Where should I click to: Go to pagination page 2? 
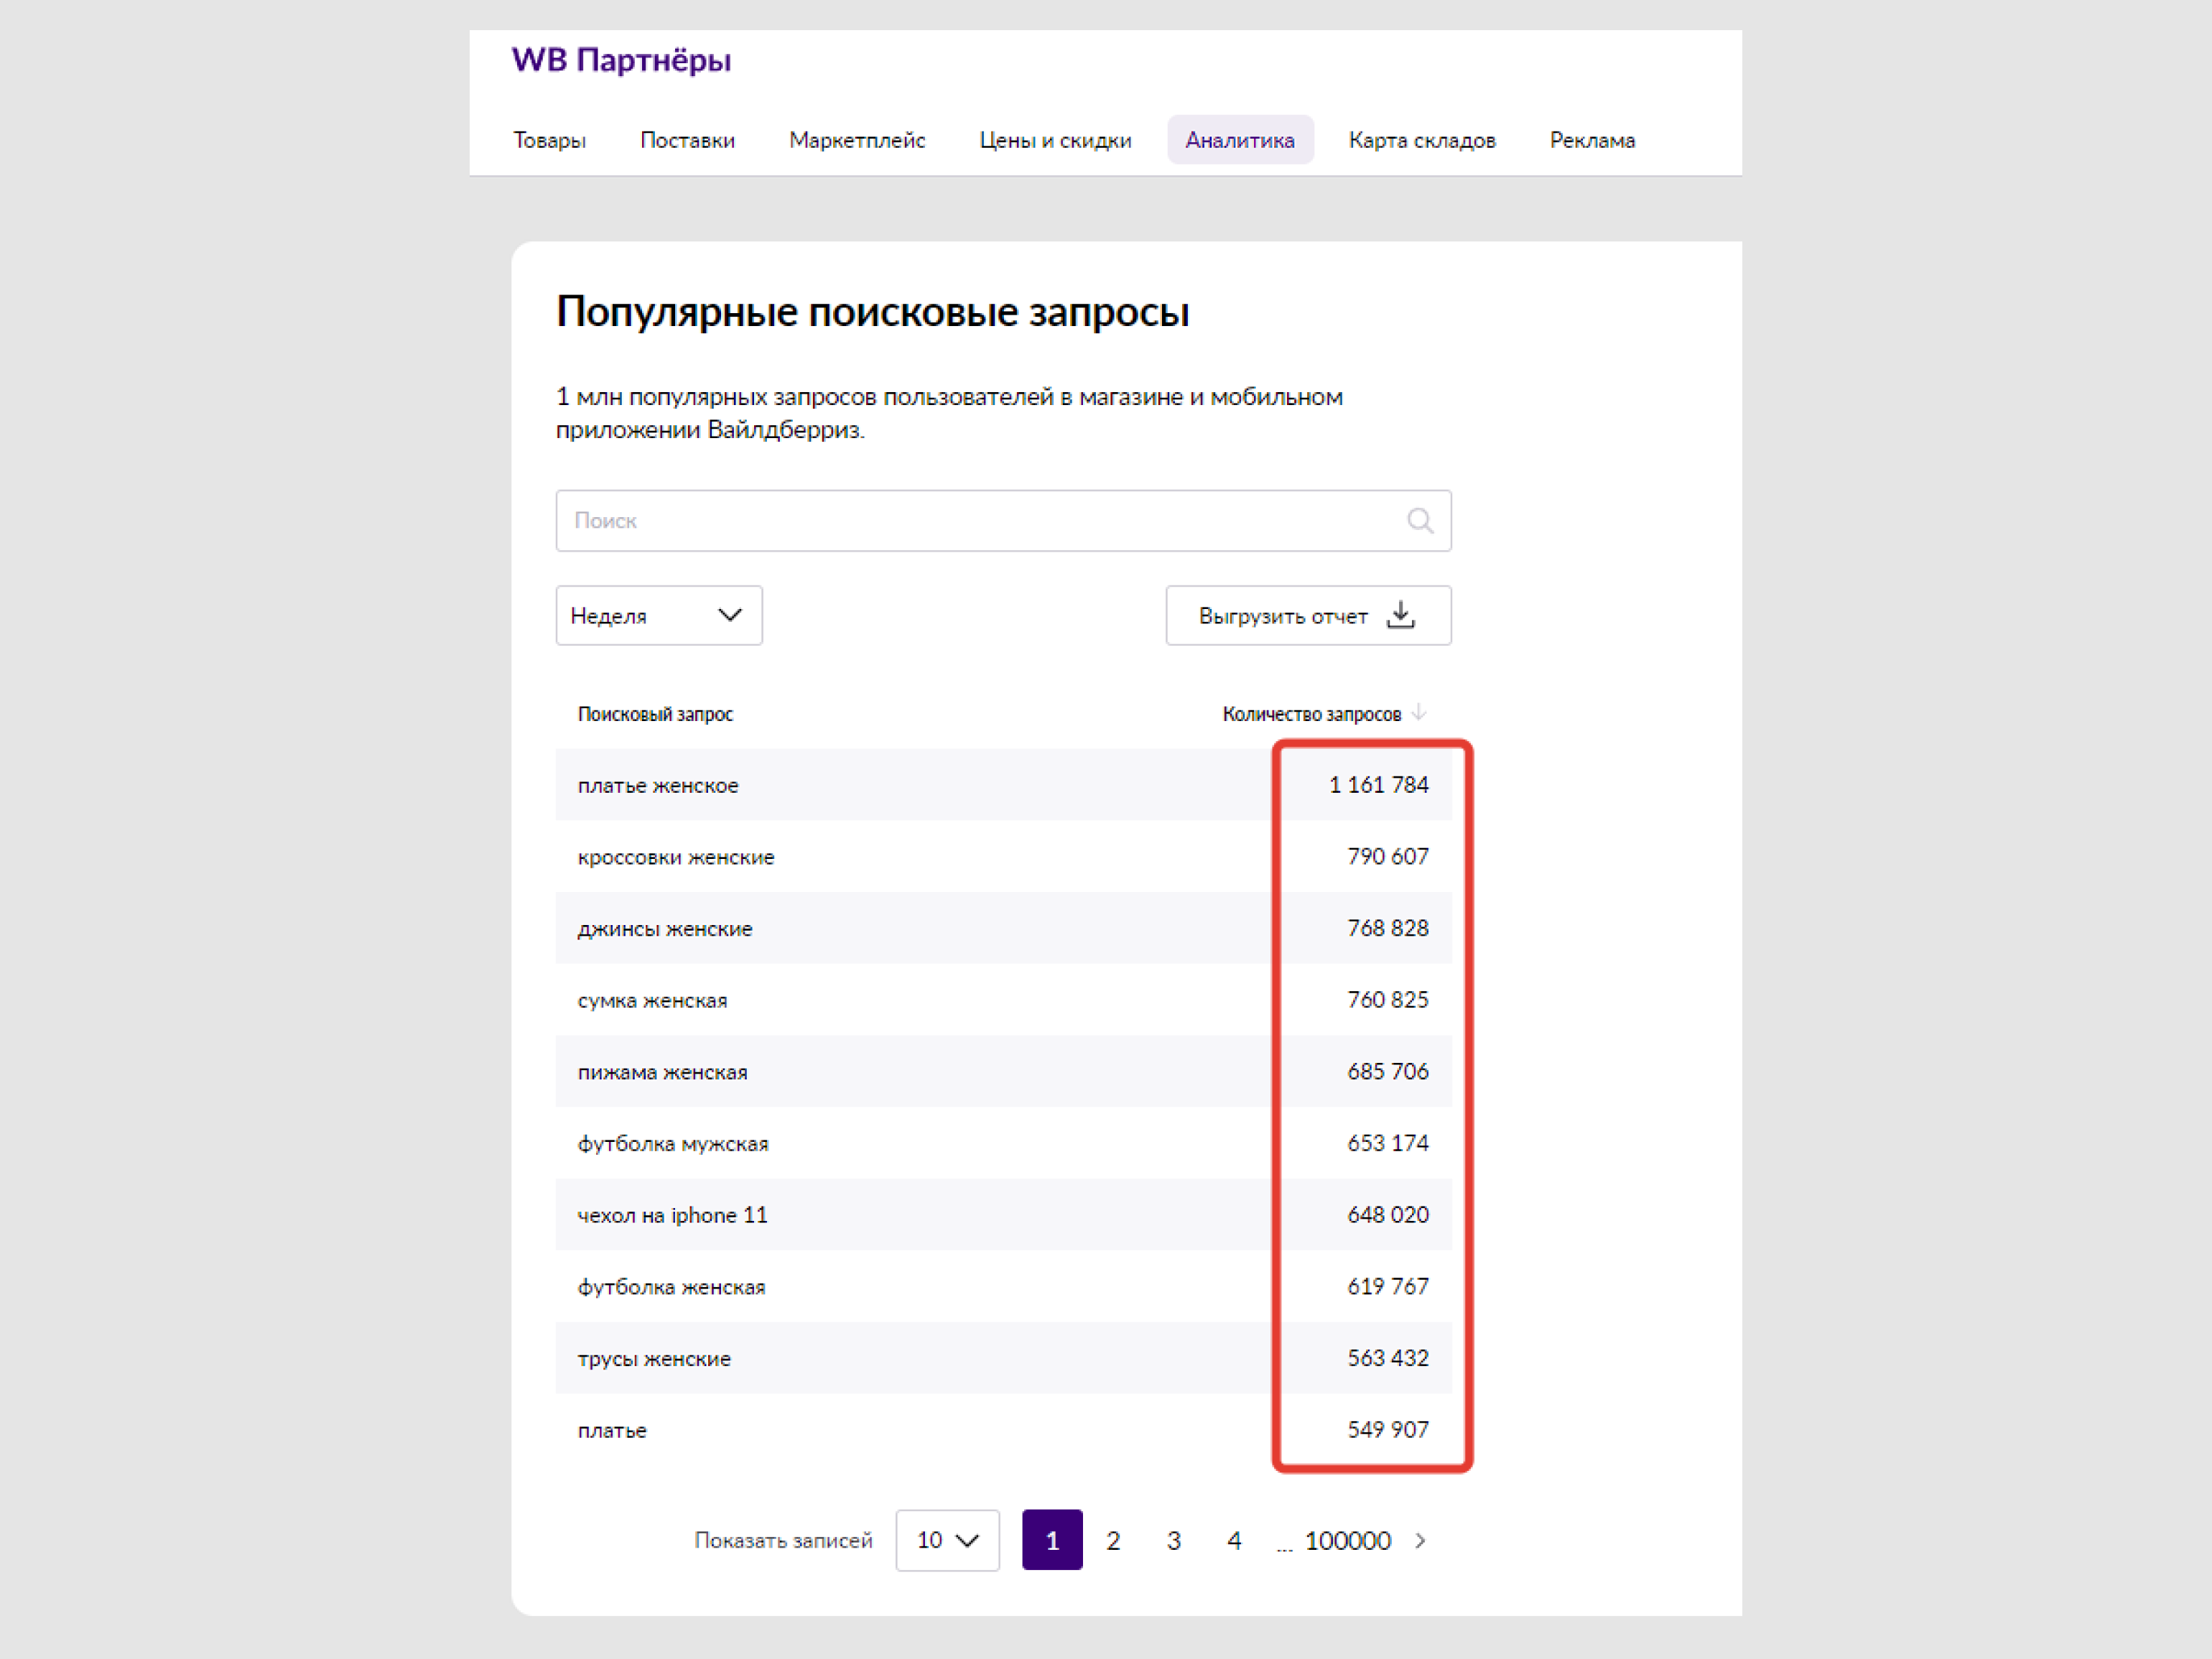1113,1540
